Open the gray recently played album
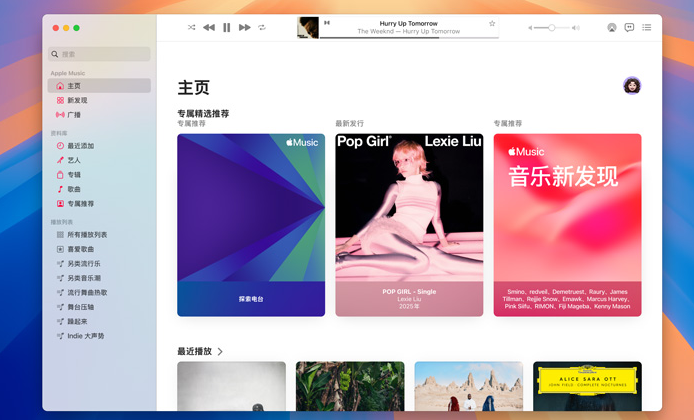This screenshot has width=694, height=420. click(x=231, y=386)
